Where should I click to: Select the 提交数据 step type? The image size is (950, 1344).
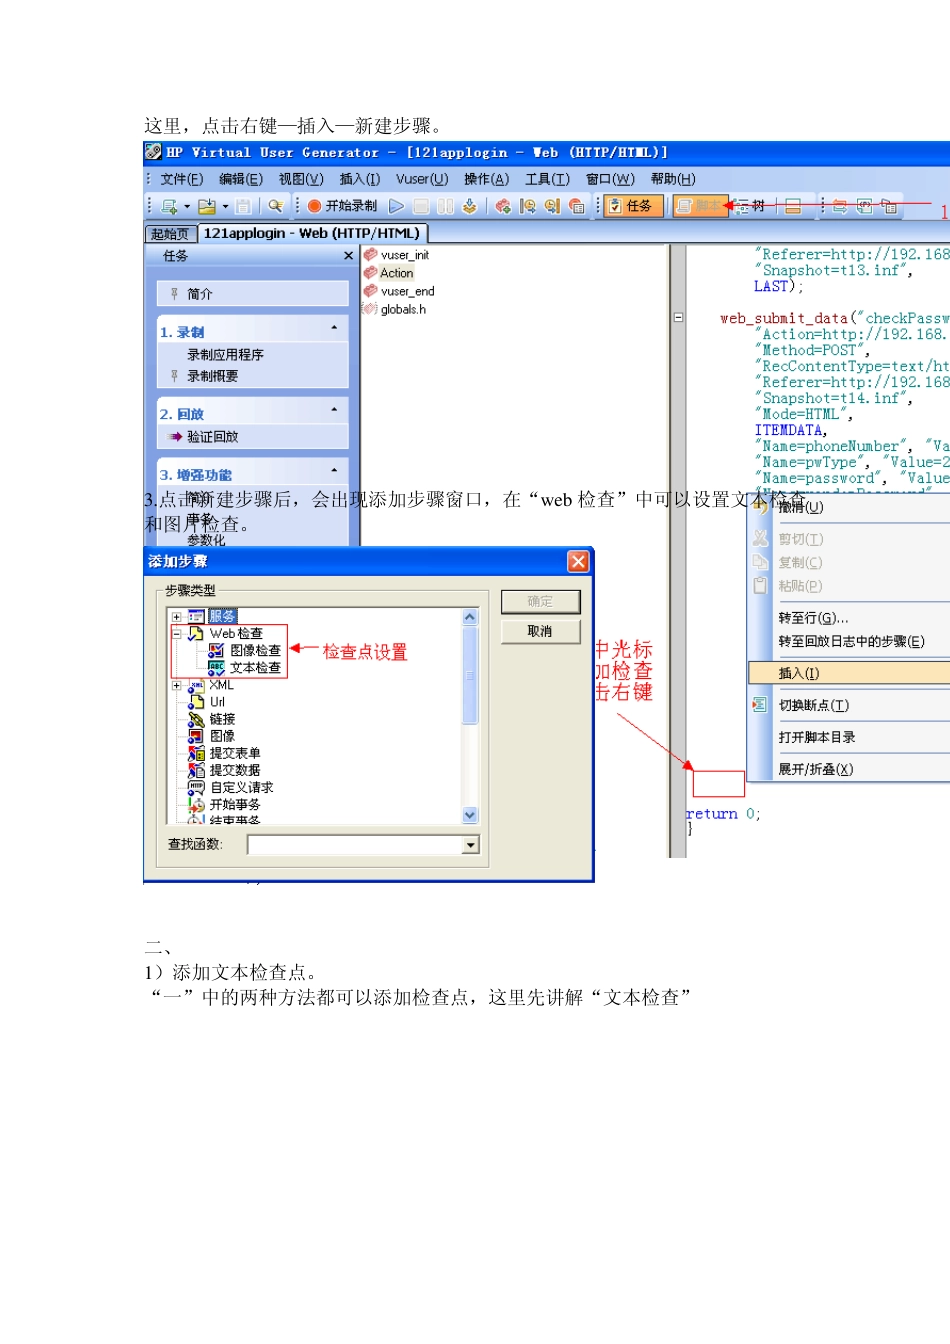click(x=235, y=770)
